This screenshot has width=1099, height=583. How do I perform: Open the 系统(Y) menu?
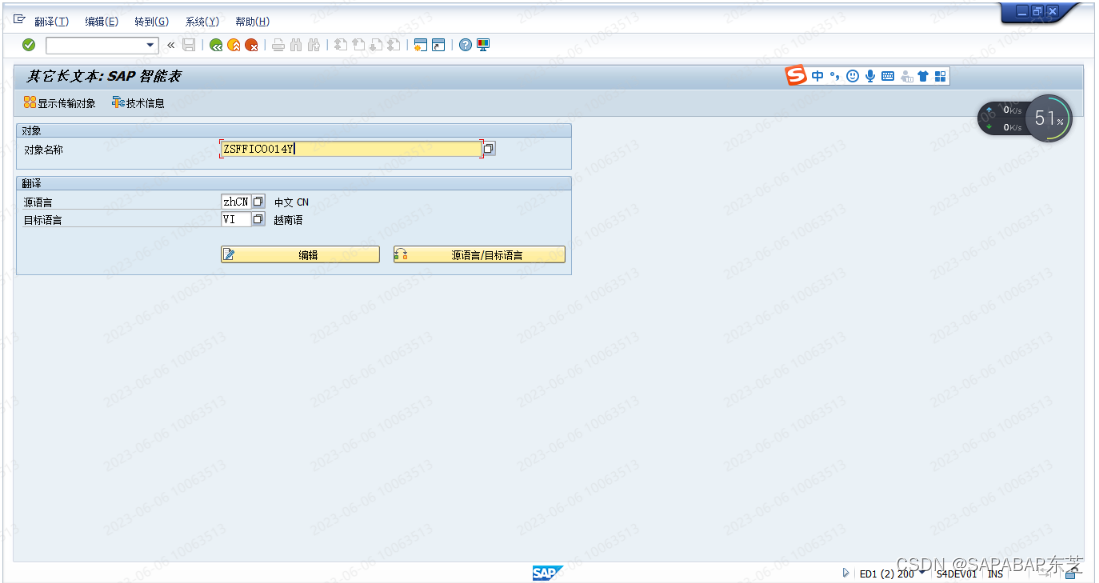(x=202, y=22)
